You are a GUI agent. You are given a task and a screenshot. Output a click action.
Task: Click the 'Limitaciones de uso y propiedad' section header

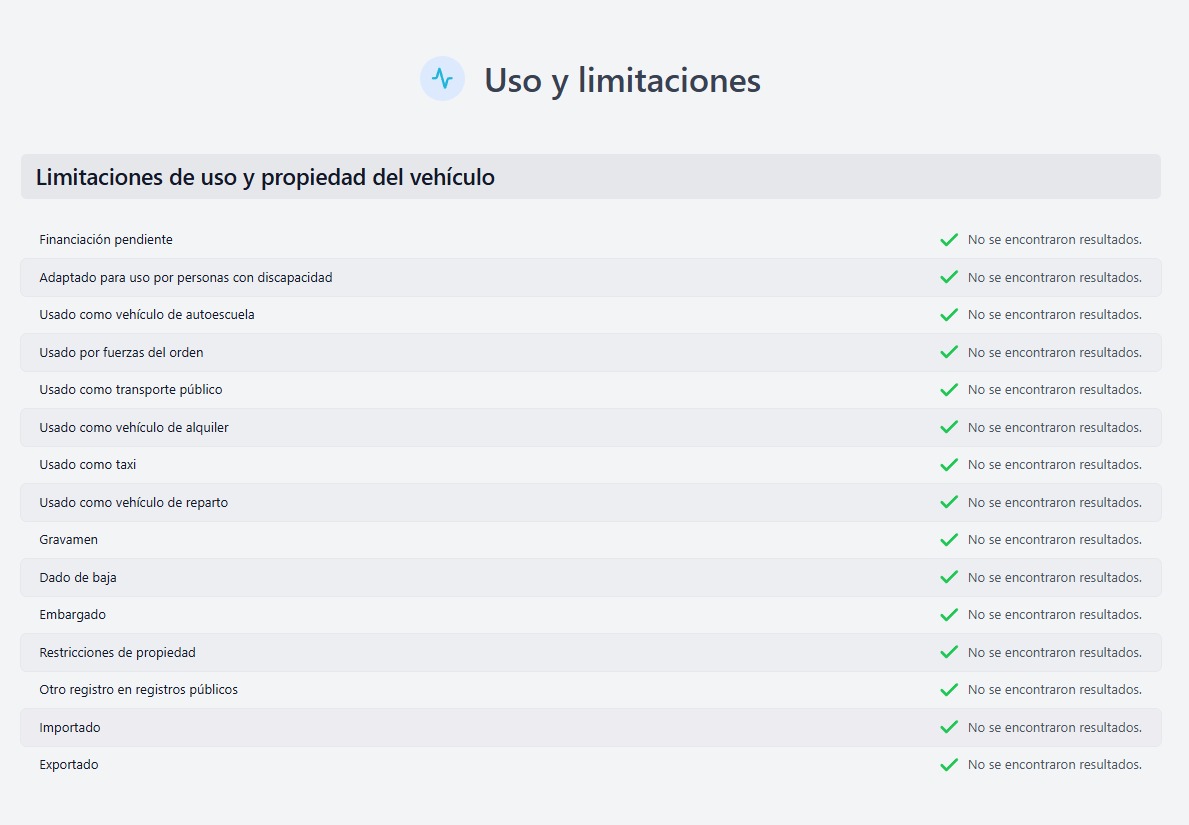[x=265, y=178]
